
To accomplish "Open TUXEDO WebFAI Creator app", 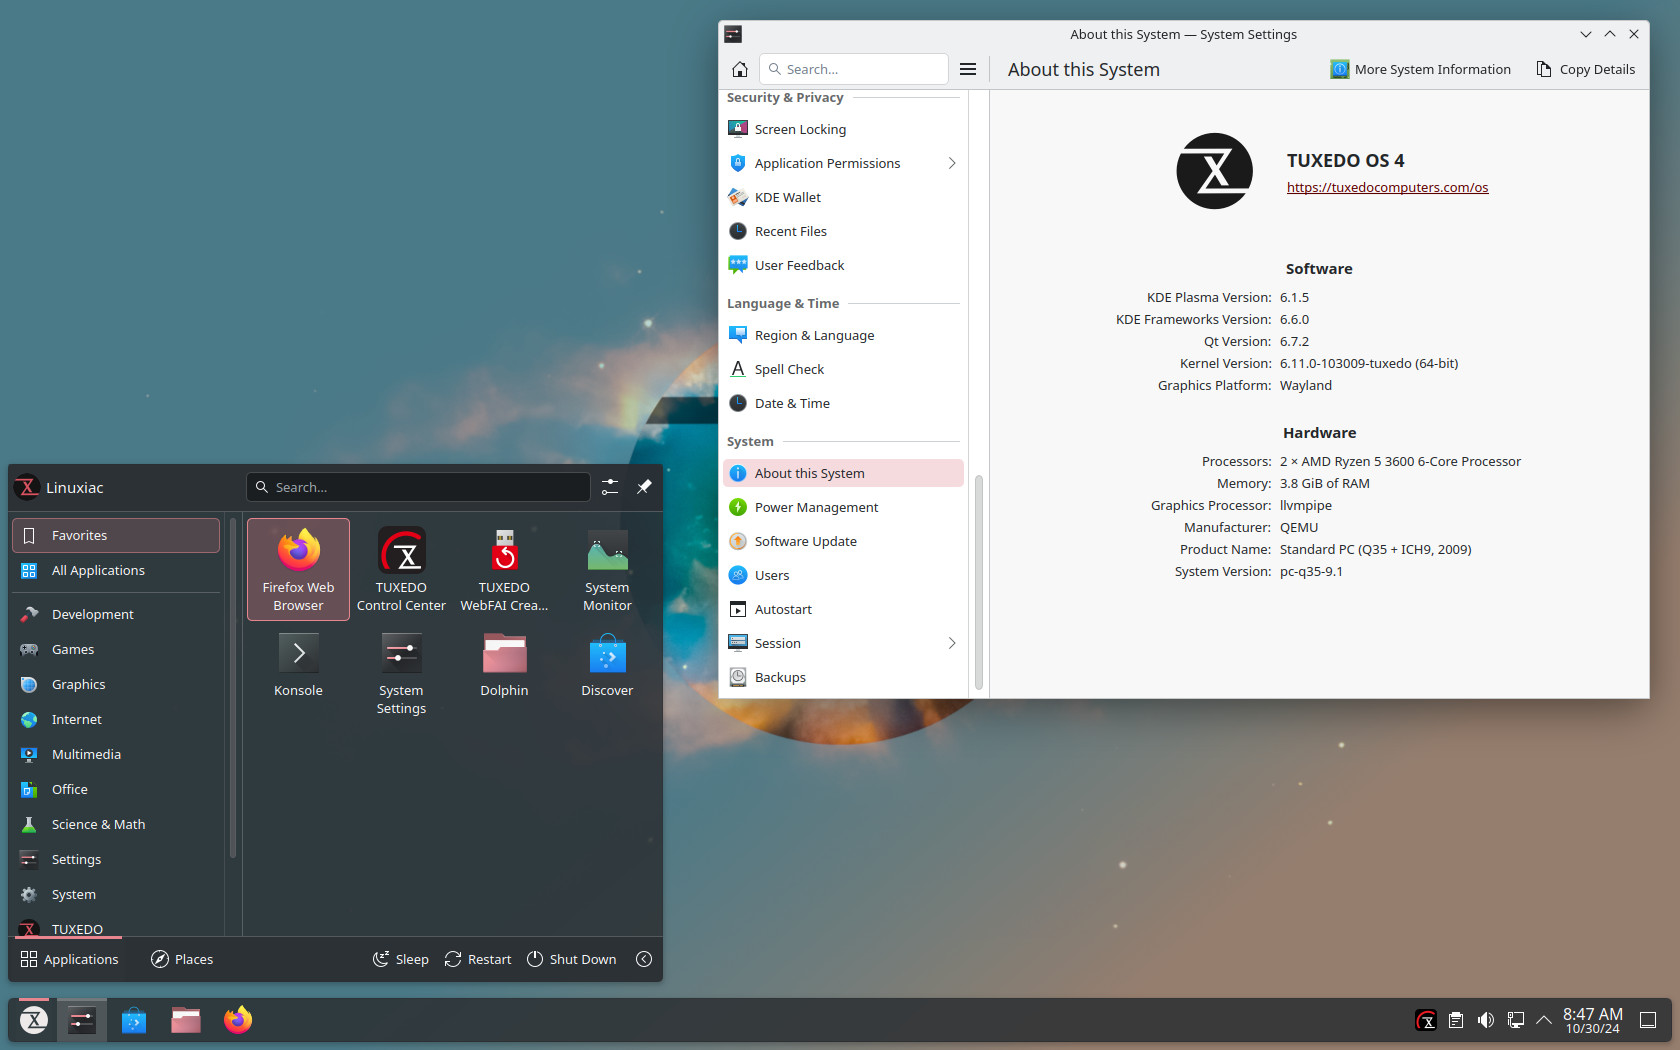I will click(x=504, y=569).
